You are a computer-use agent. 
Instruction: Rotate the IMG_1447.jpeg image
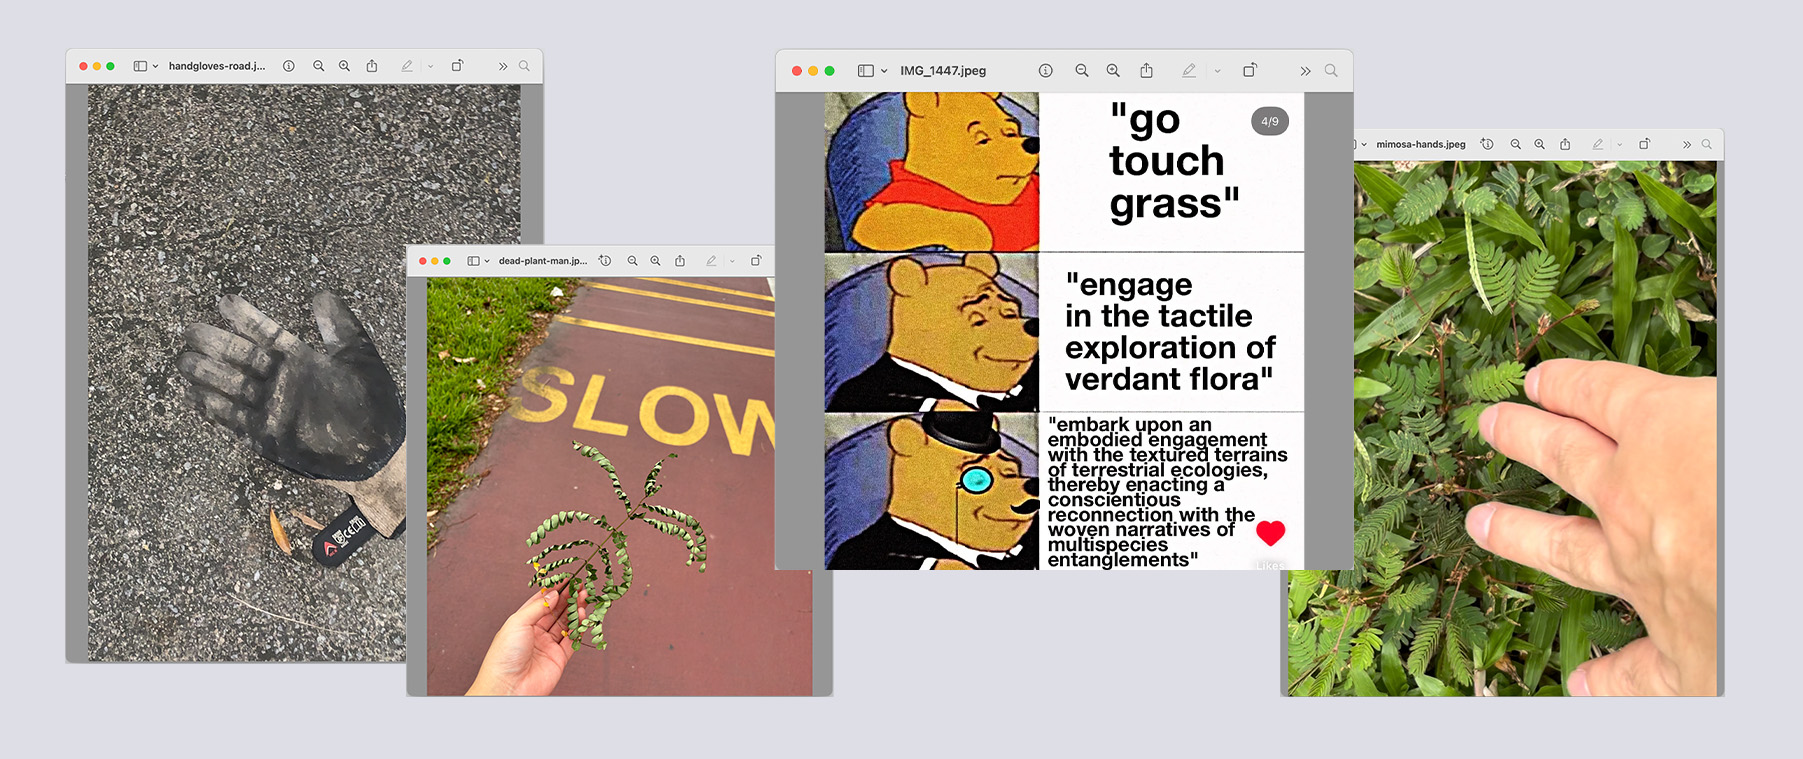pyautogui.click(x=1250, y=70)
